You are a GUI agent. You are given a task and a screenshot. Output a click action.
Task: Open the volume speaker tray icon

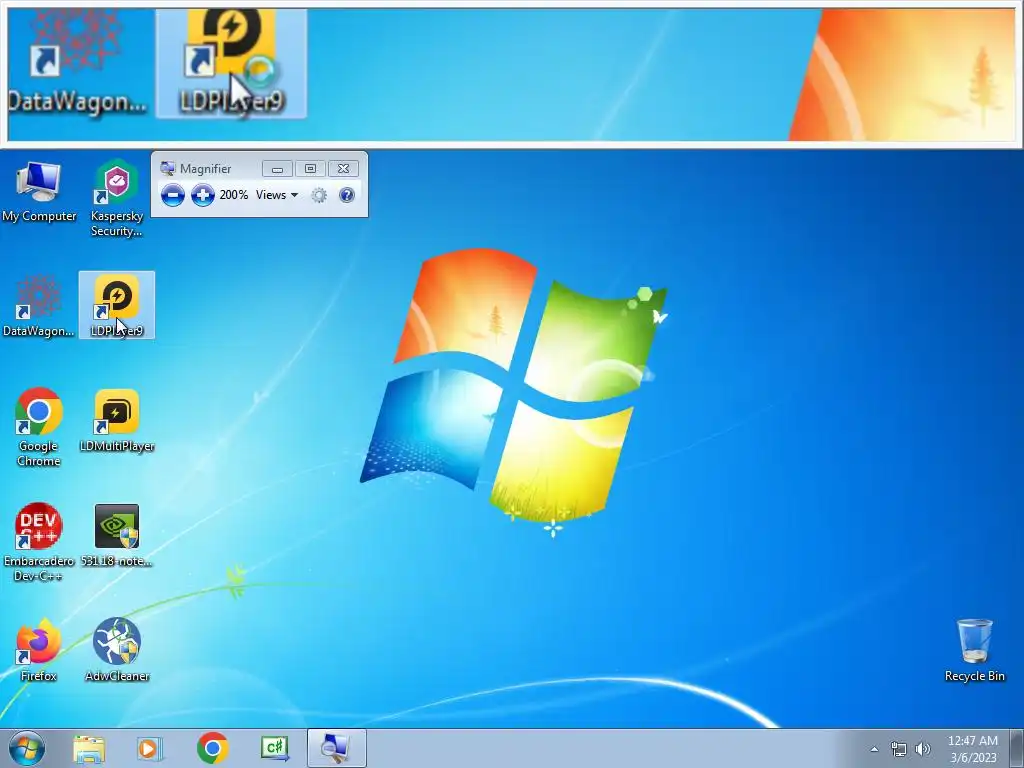tap(923, 749)
